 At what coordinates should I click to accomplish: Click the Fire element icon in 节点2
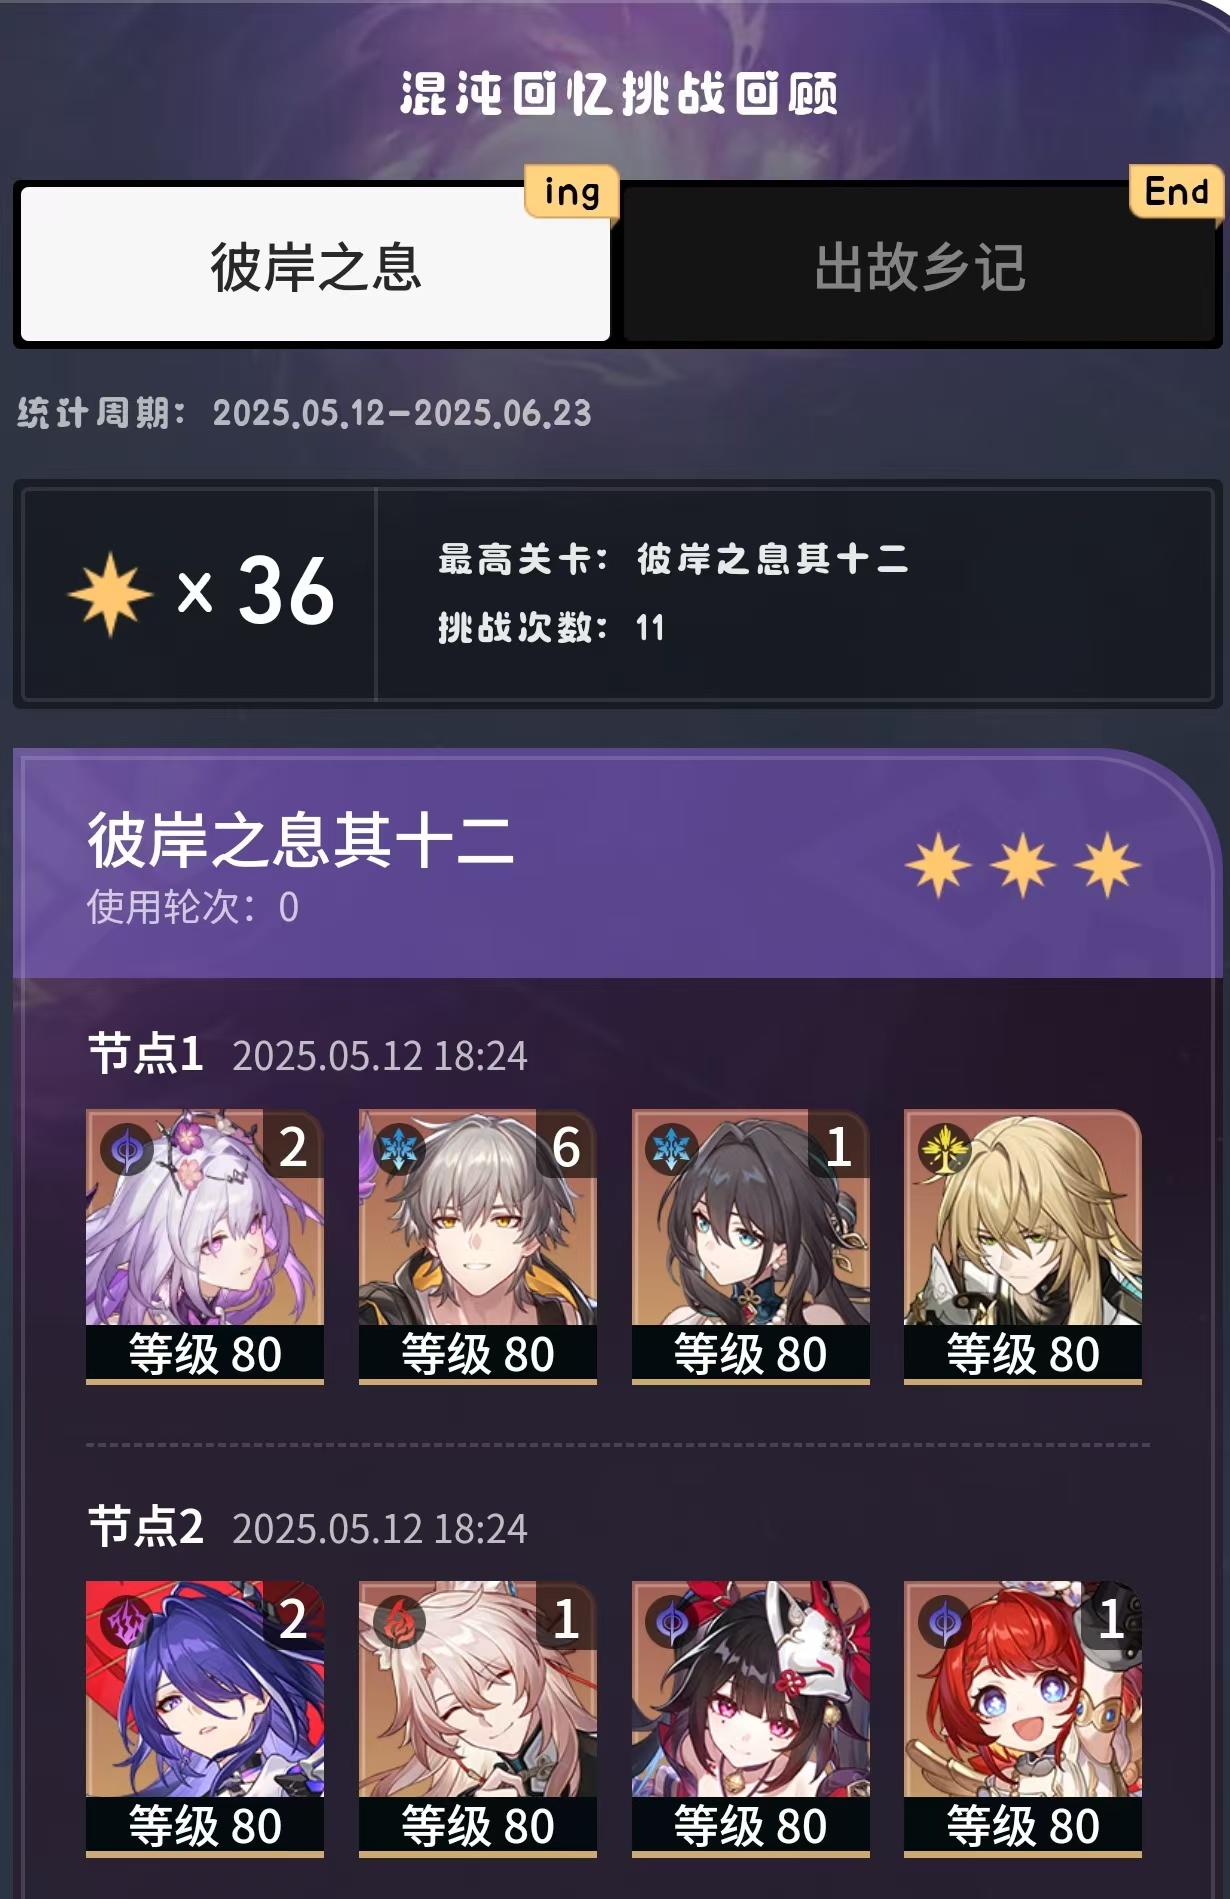click(x=399, y=1621)
